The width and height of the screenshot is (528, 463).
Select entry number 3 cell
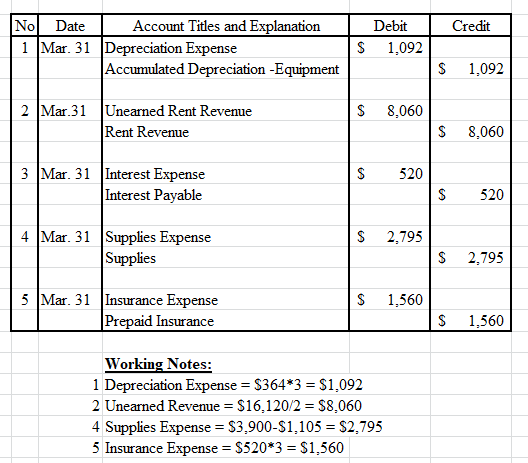pyautogui.click(x=25, y=174)
